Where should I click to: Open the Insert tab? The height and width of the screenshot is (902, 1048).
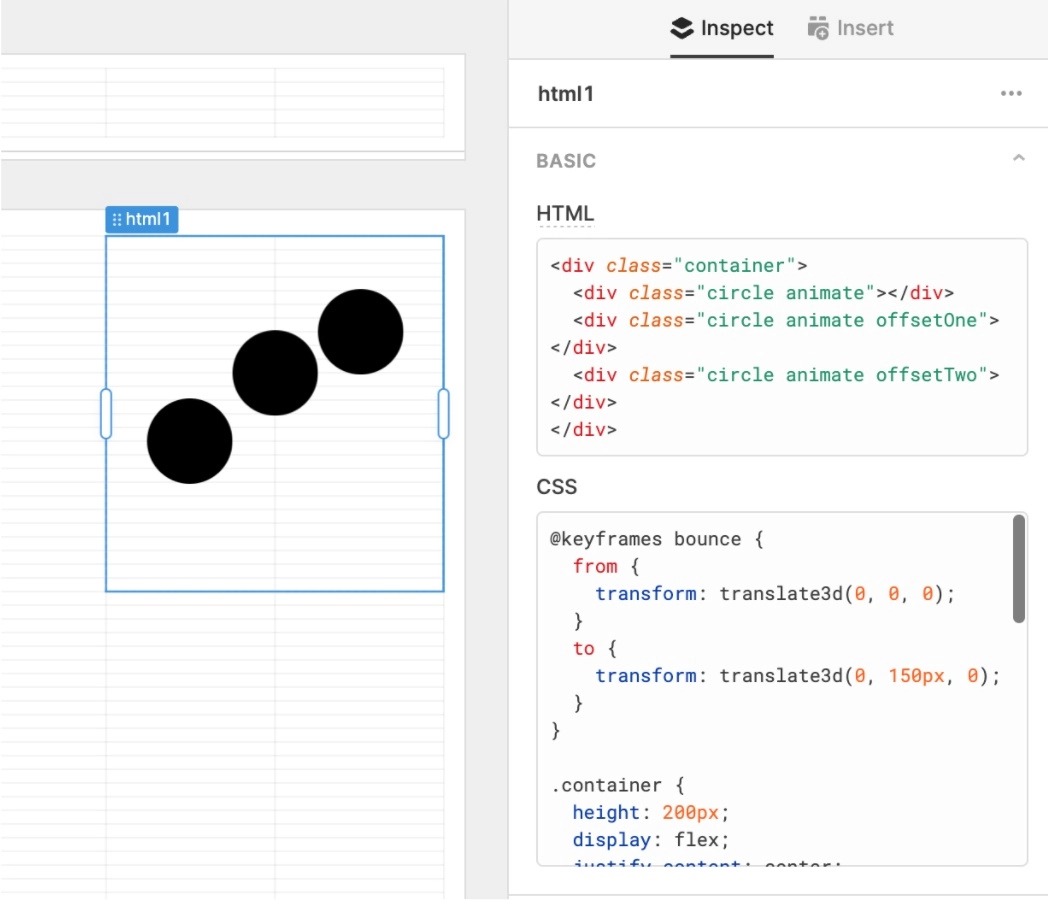coord(850,28)
